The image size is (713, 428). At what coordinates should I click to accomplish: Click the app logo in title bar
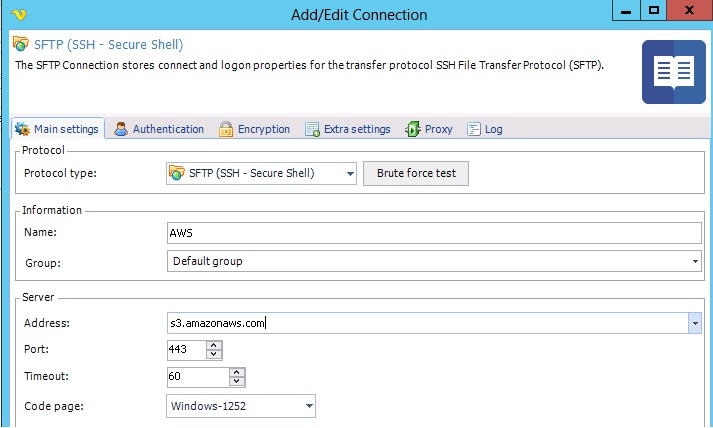coord(20,14)
